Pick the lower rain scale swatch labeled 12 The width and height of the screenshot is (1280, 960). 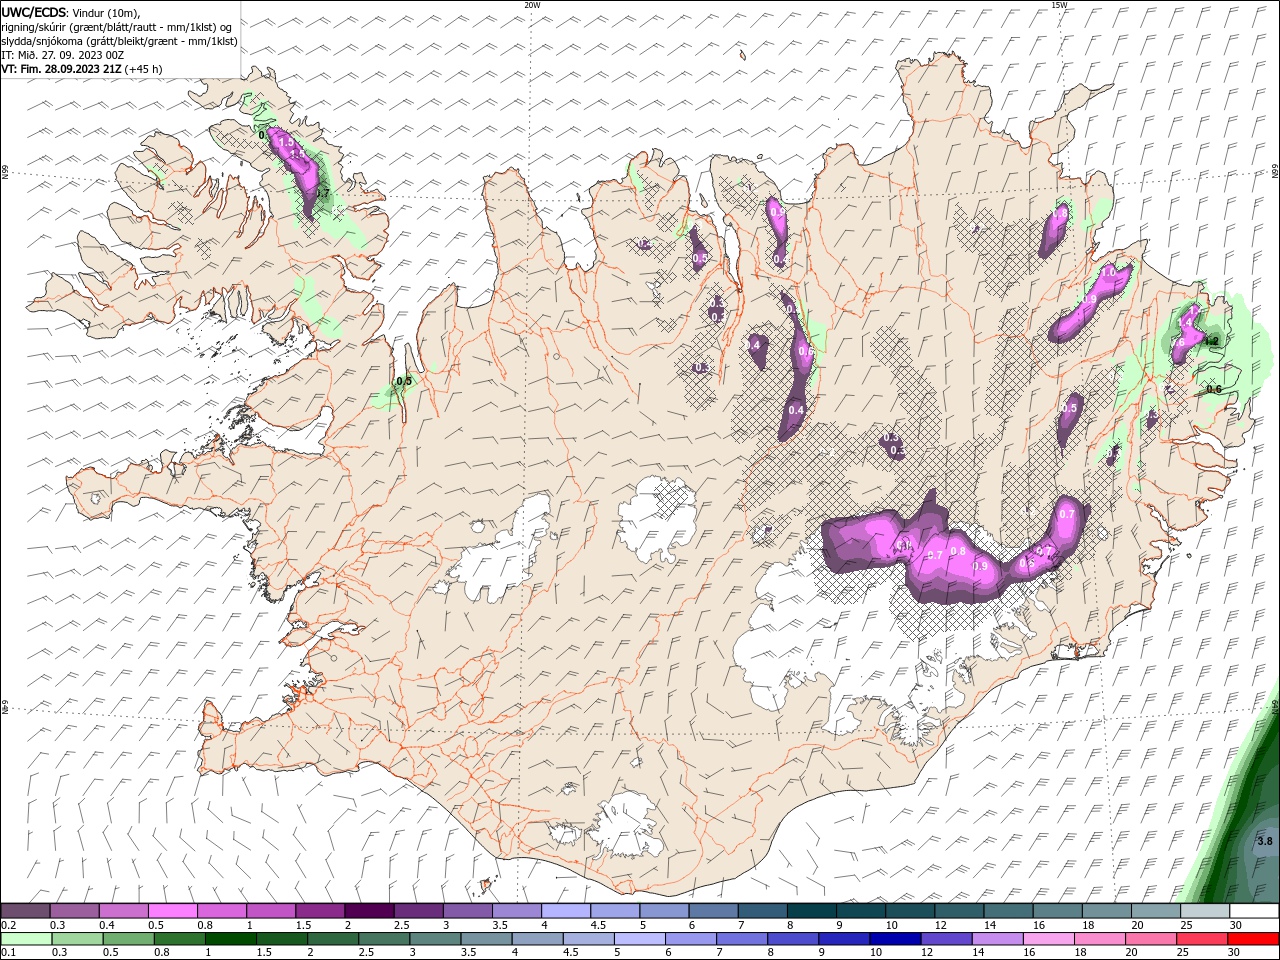946,939
